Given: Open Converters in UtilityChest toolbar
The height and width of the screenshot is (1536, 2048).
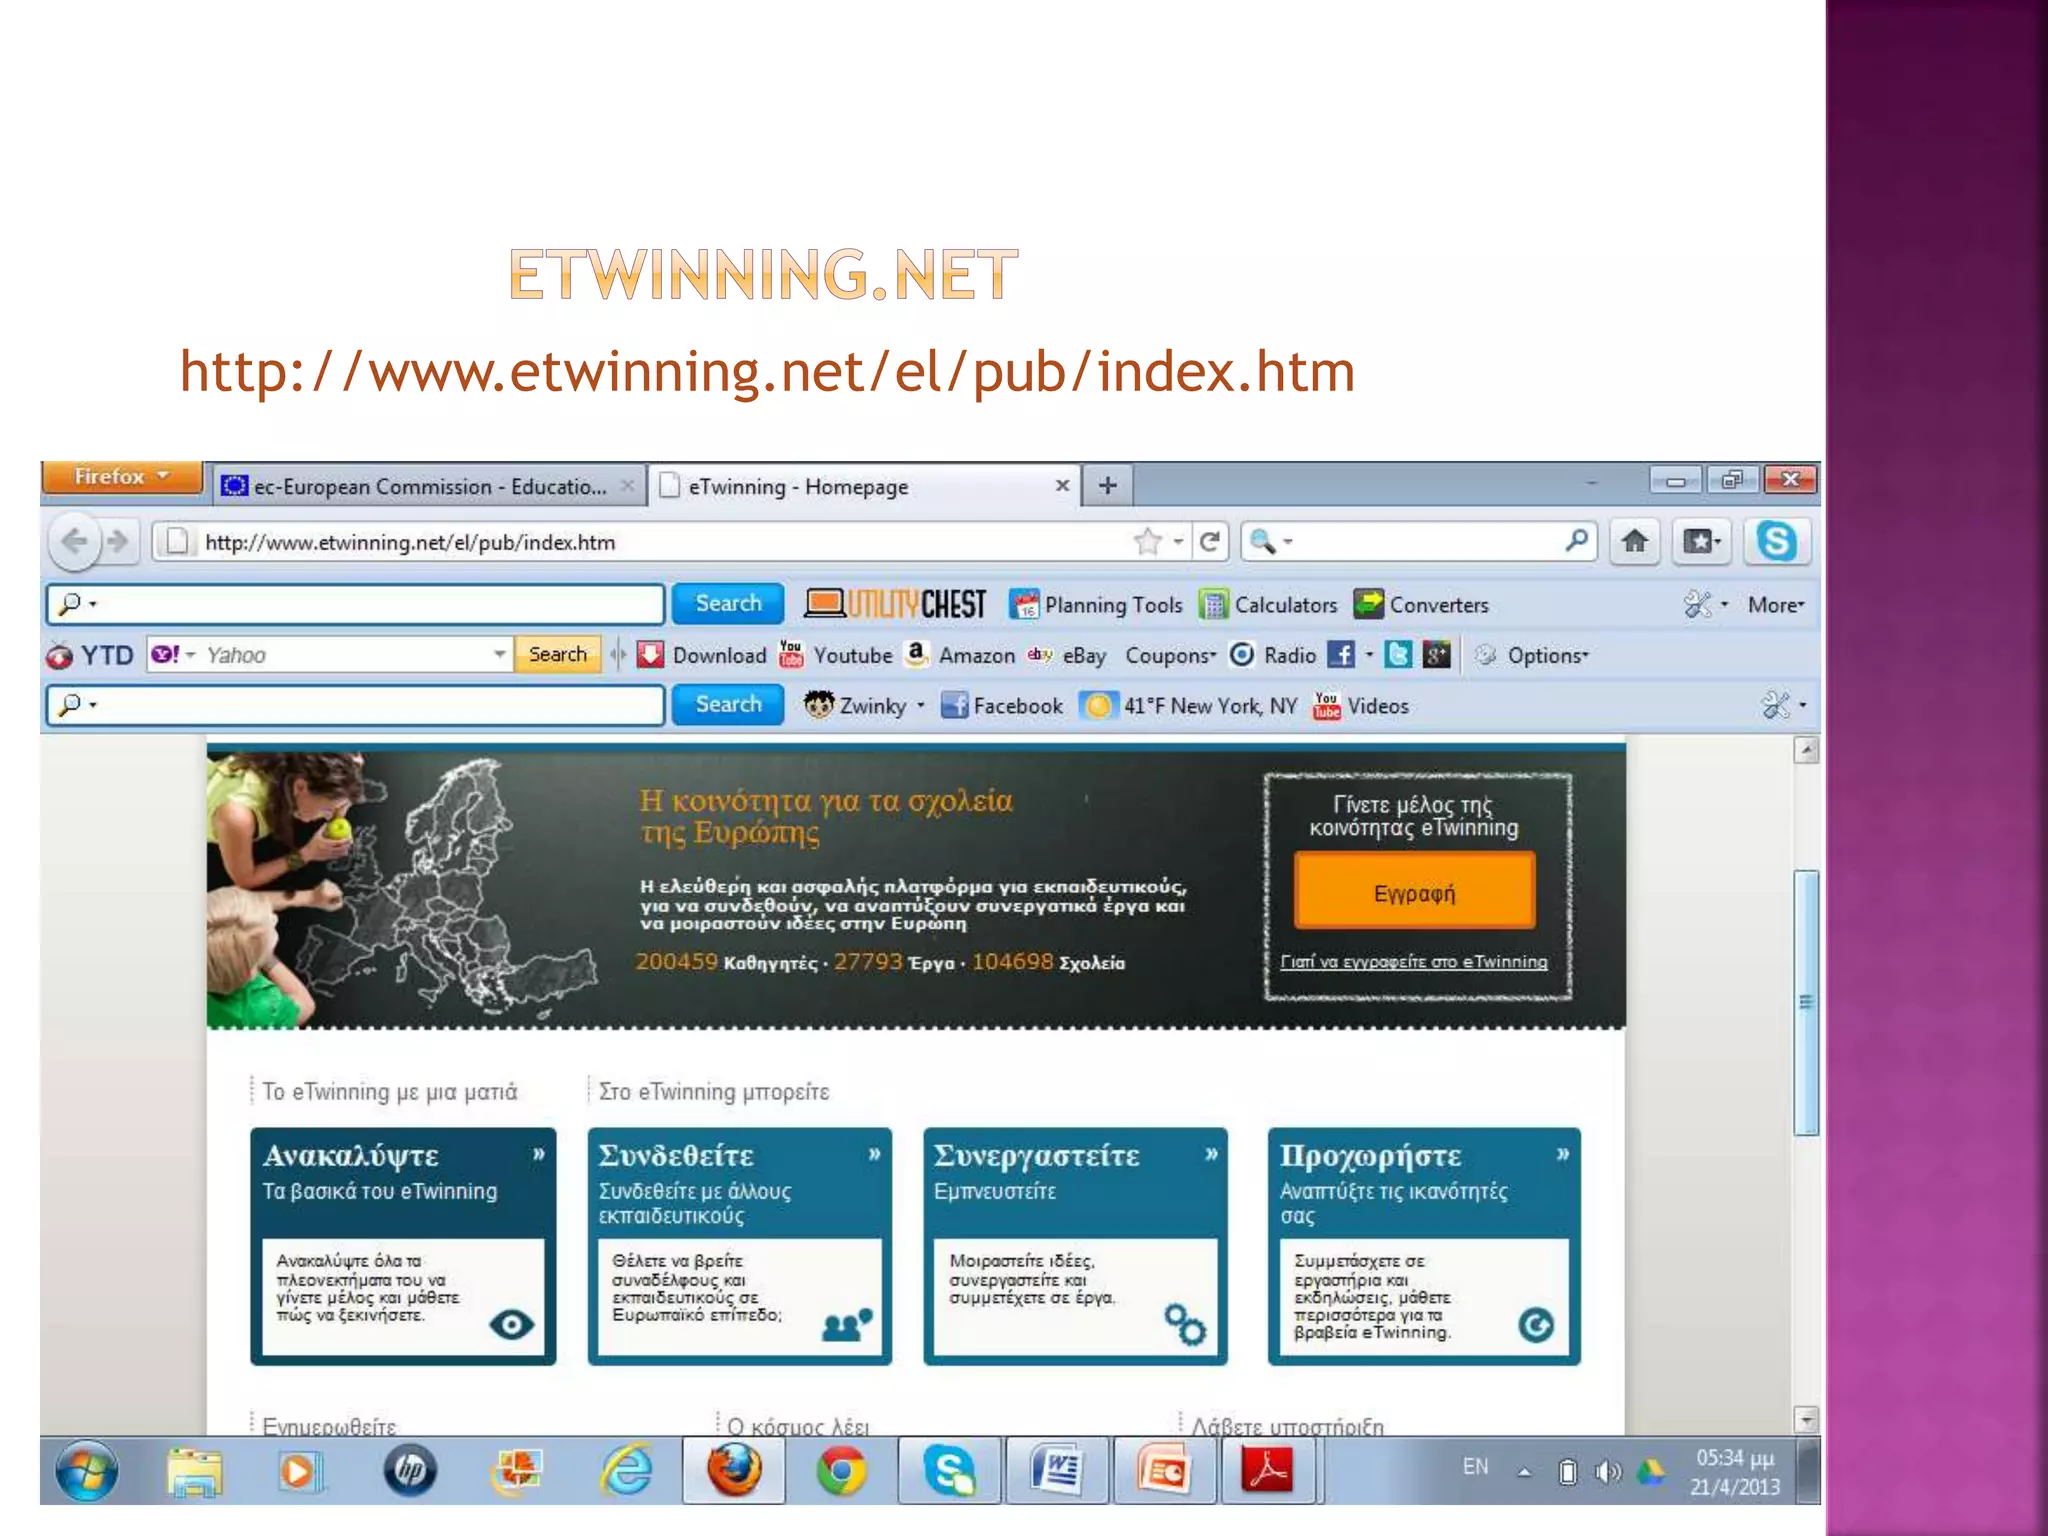Looking at the screenshot, I should click(1421, 604).
